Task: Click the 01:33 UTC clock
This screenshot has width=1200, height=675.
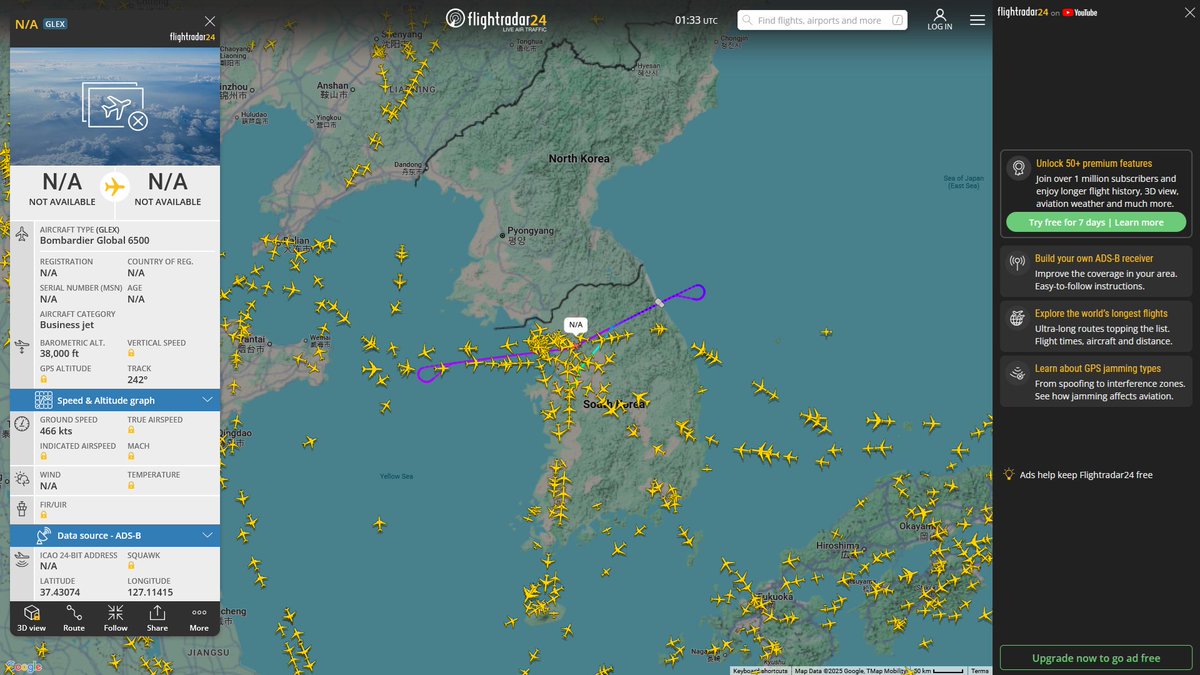Action: click(x=696, y=20)
